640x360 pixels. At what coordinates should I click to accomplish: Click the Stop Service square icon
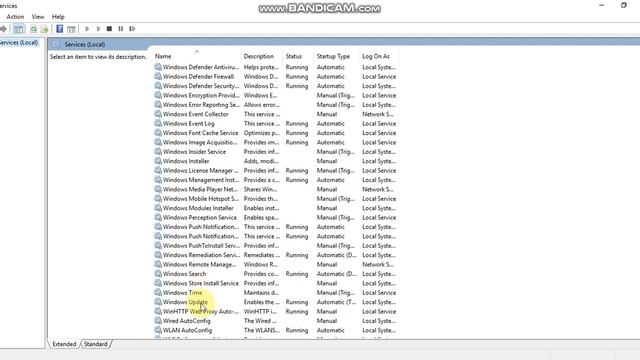pyautogui.click(x=109, y=29)
